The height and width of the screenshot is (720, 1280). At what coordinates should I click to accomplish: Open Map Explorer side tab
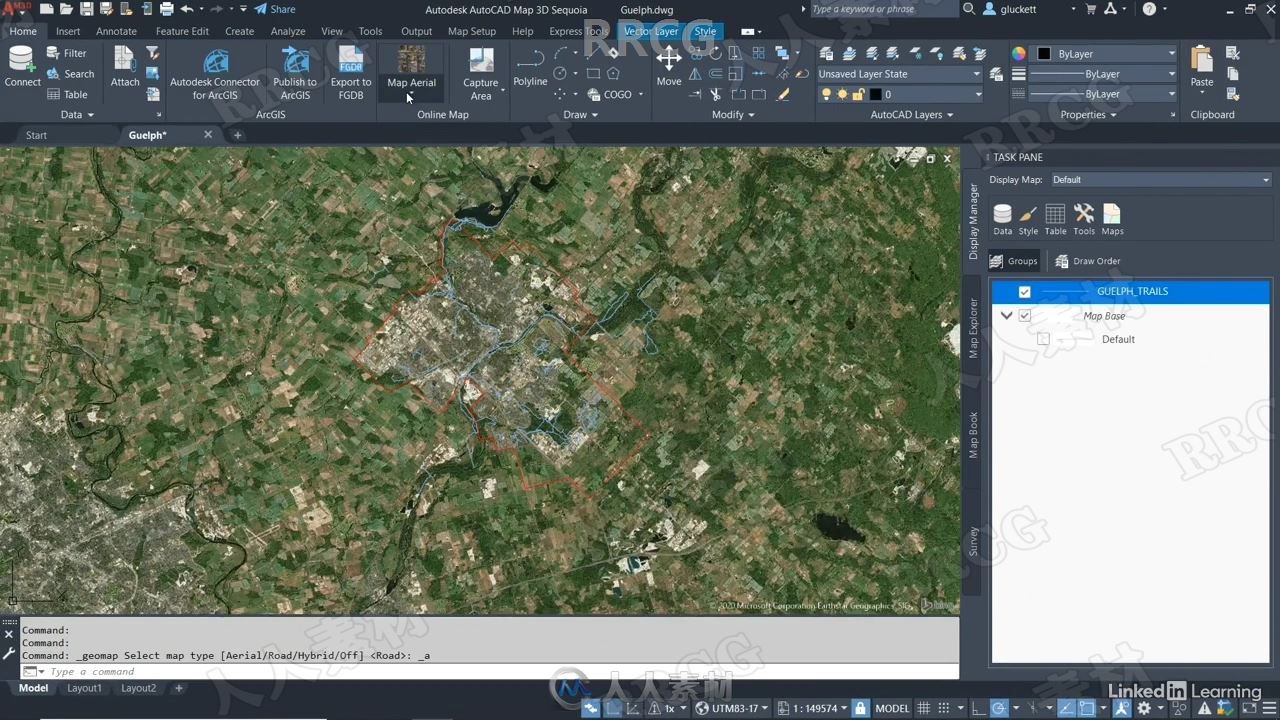click(974, 327)
